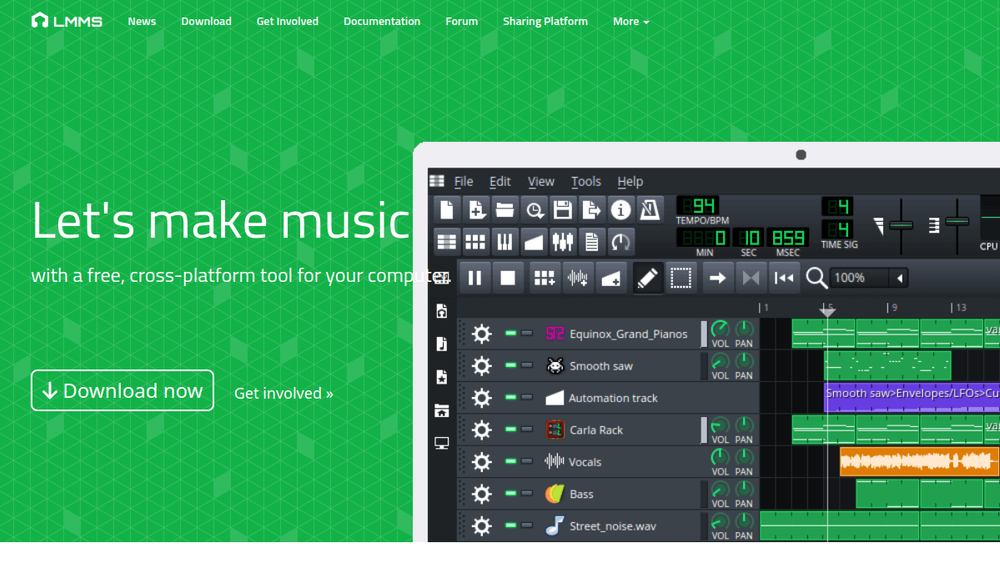
Task: Show the Beat+Bassline Editor icon
Action: click(x=476, y=242)
